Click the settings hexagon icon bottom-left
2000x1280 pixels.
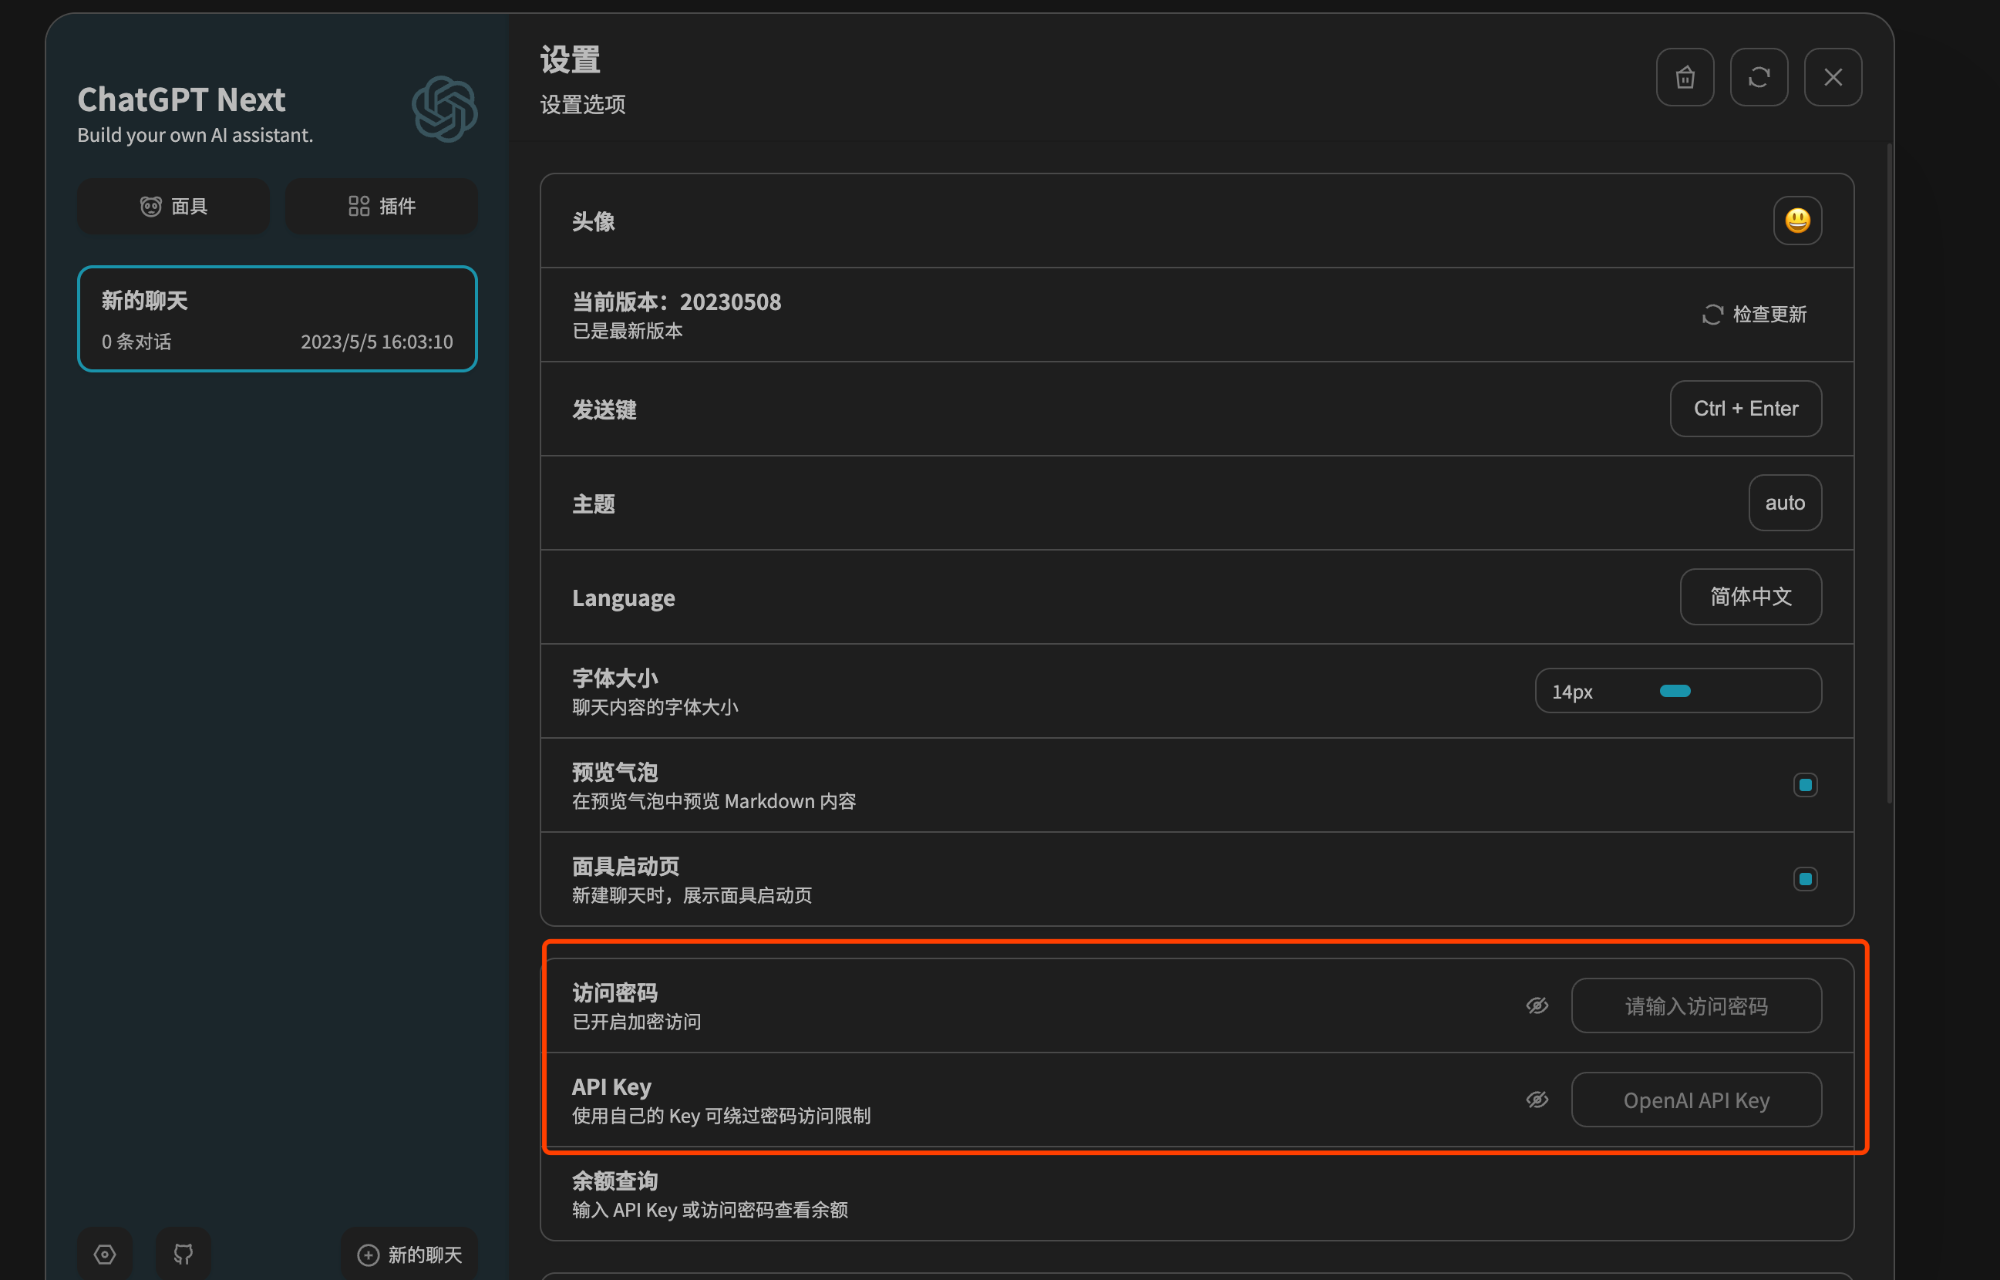[105, 1254]
